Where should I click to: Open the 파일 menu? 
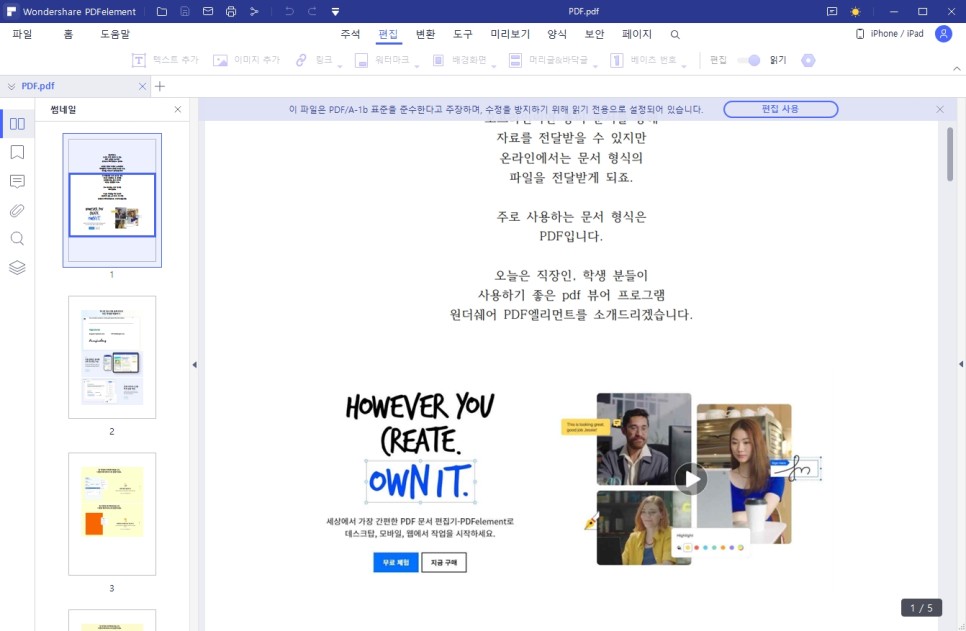click(22, 34)
